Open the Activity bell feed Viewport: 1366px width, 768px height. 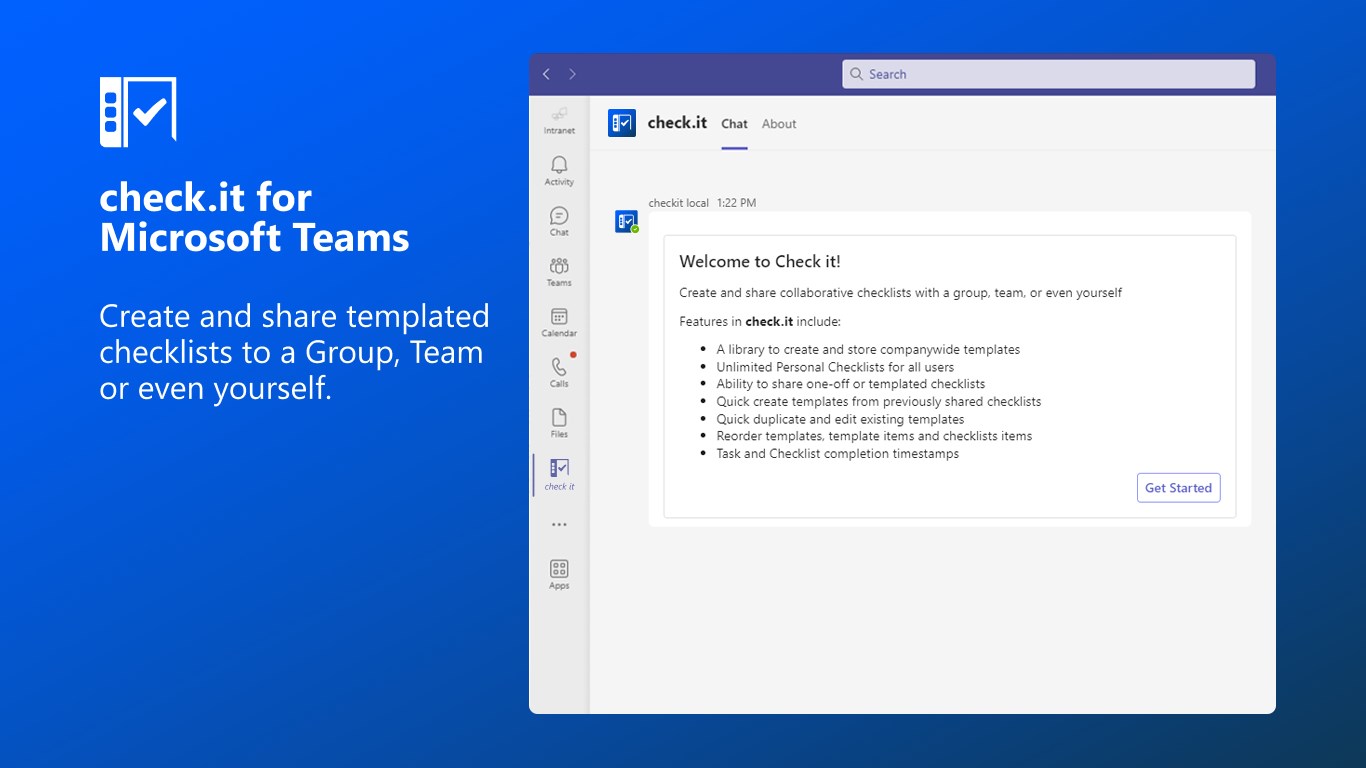tap(559, 171)
